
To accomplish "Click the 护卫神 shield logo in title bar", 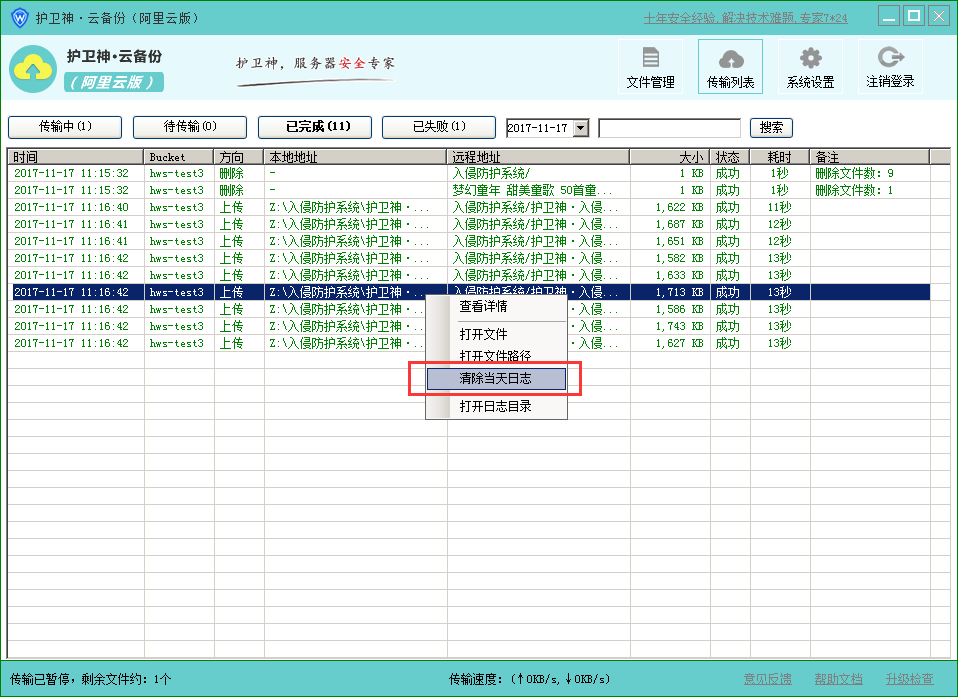I will click(20, 18).
